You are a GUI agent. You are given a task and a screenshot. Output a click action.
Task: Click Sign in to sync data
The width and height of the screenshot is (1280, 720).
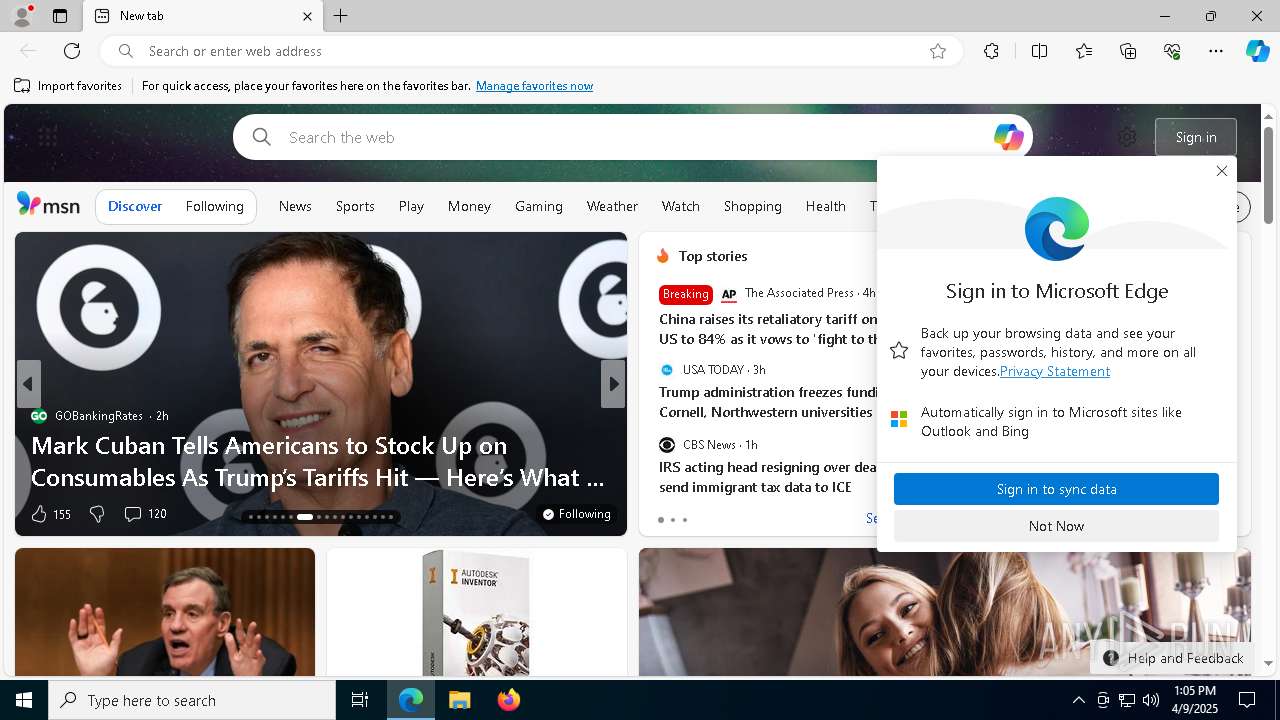(x=1056, y=489)
